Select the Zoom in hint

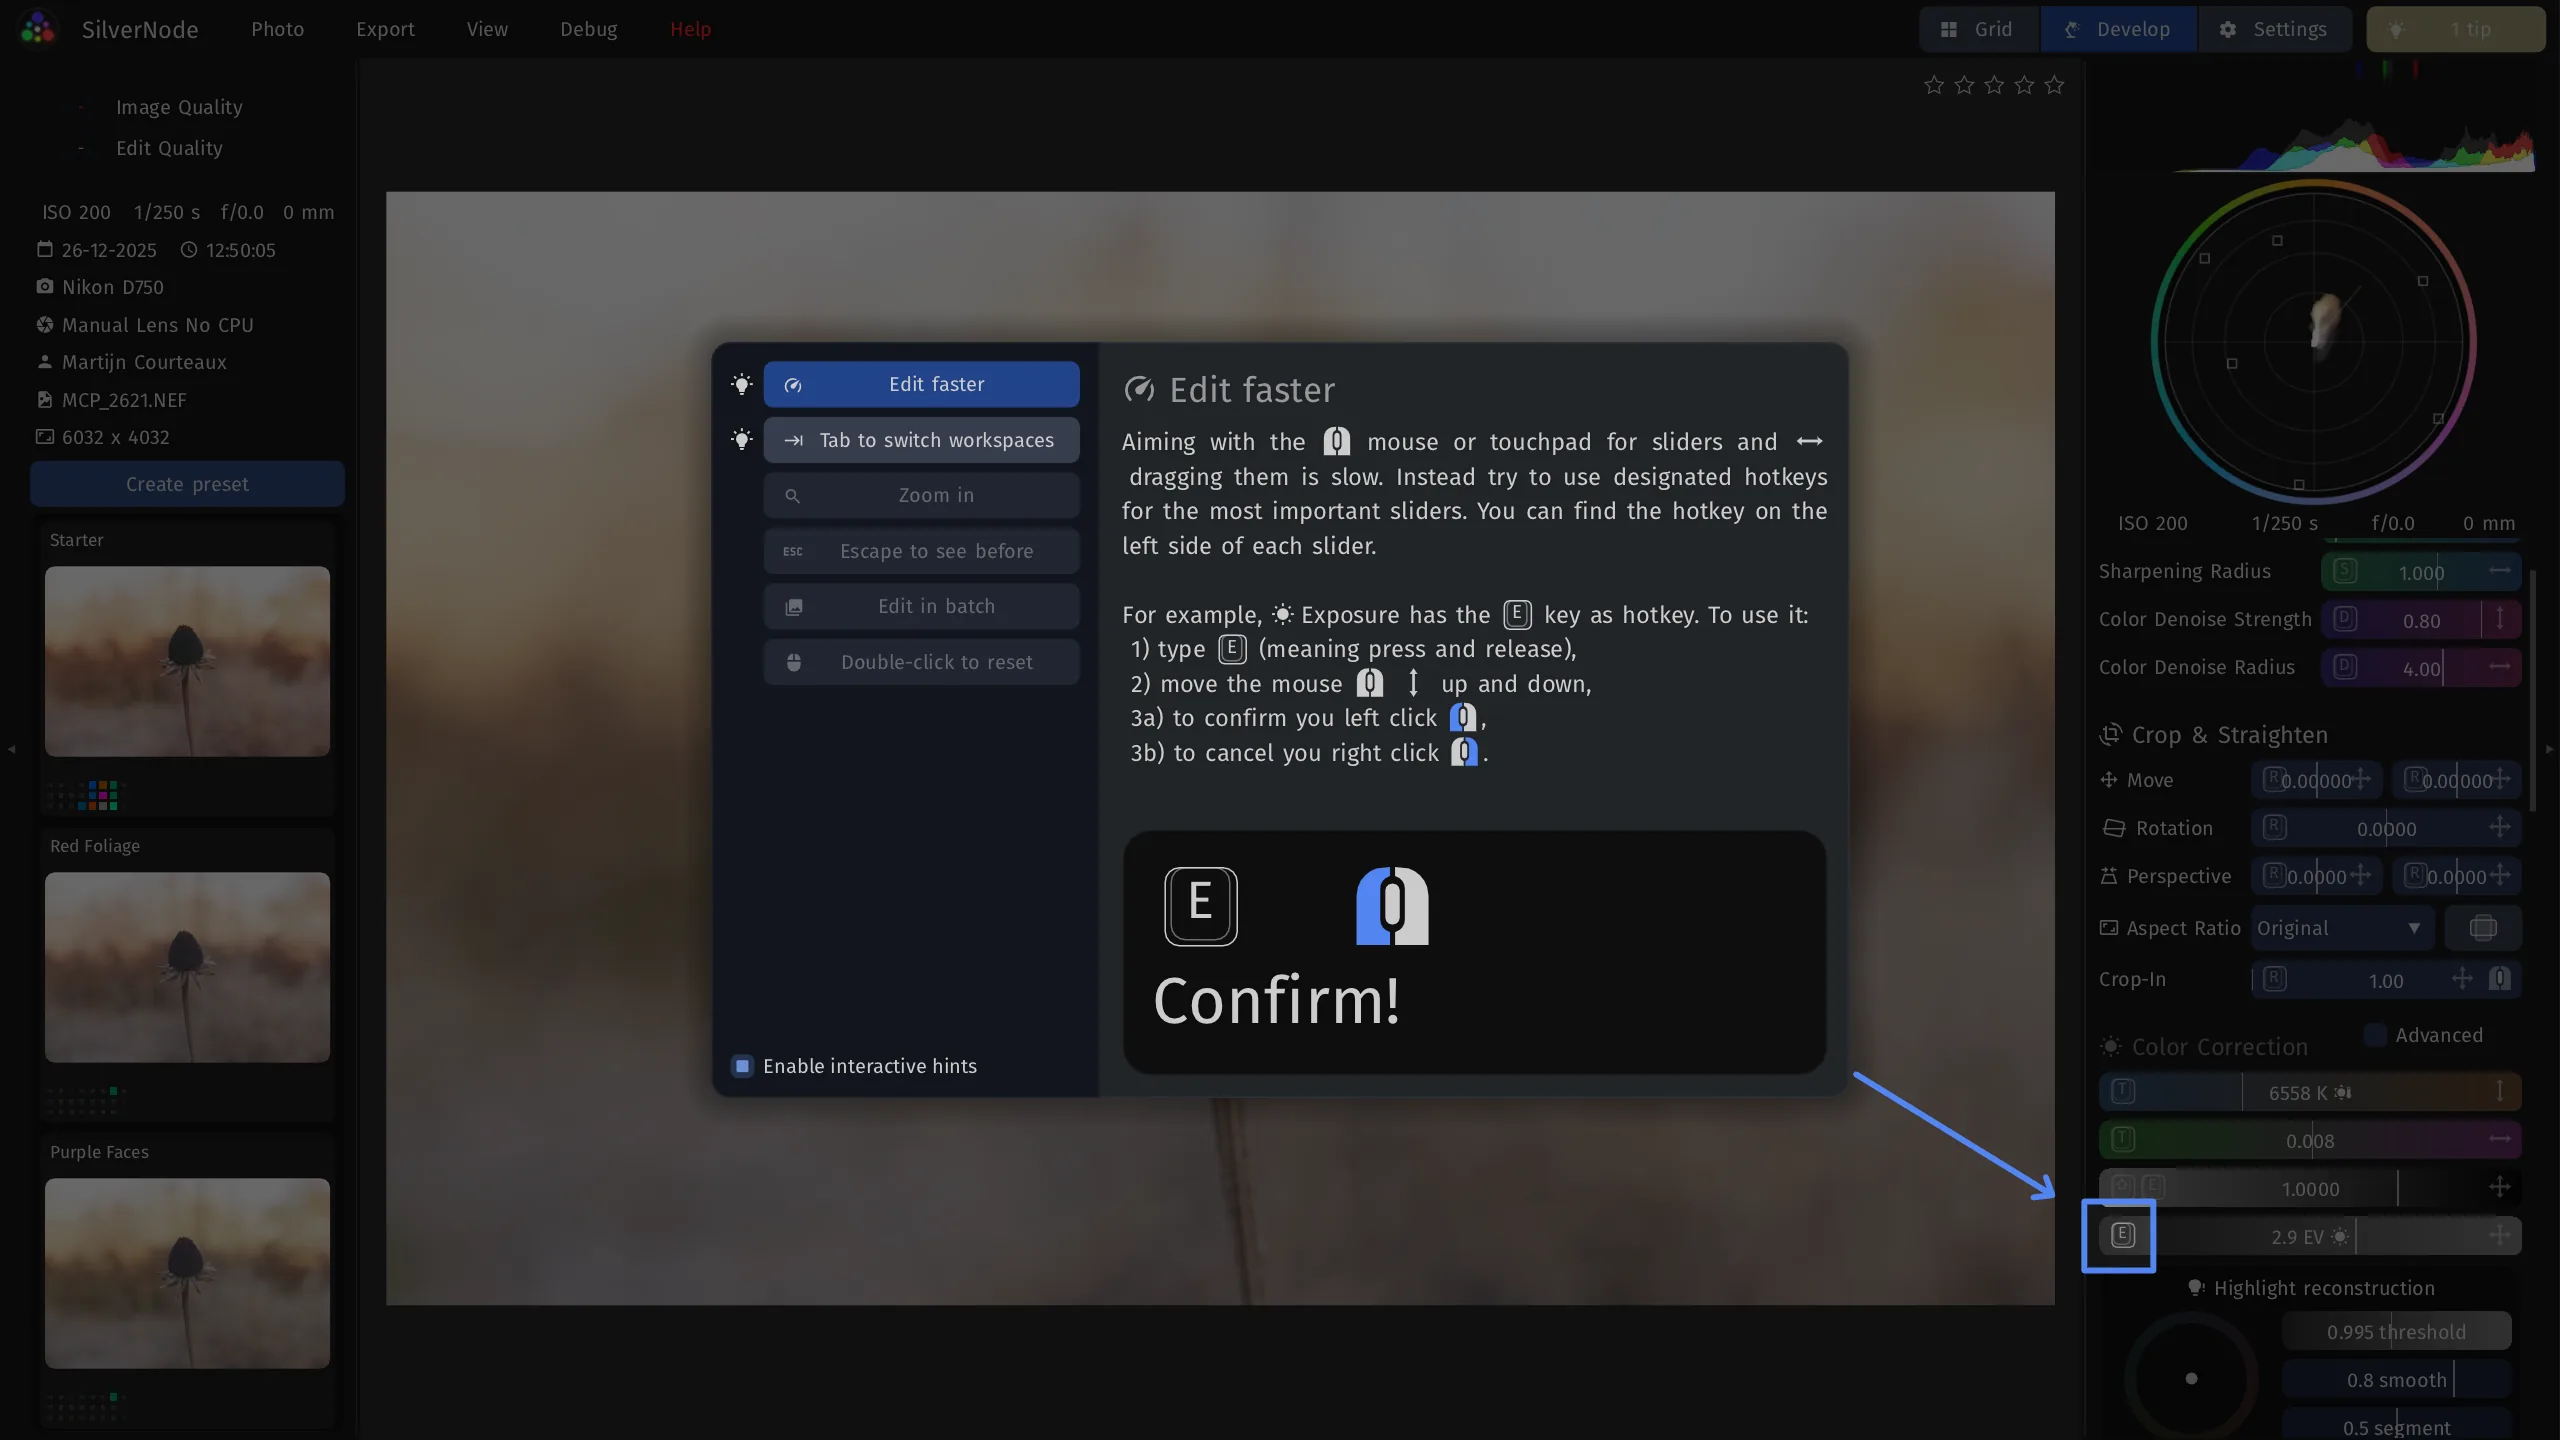921,495
